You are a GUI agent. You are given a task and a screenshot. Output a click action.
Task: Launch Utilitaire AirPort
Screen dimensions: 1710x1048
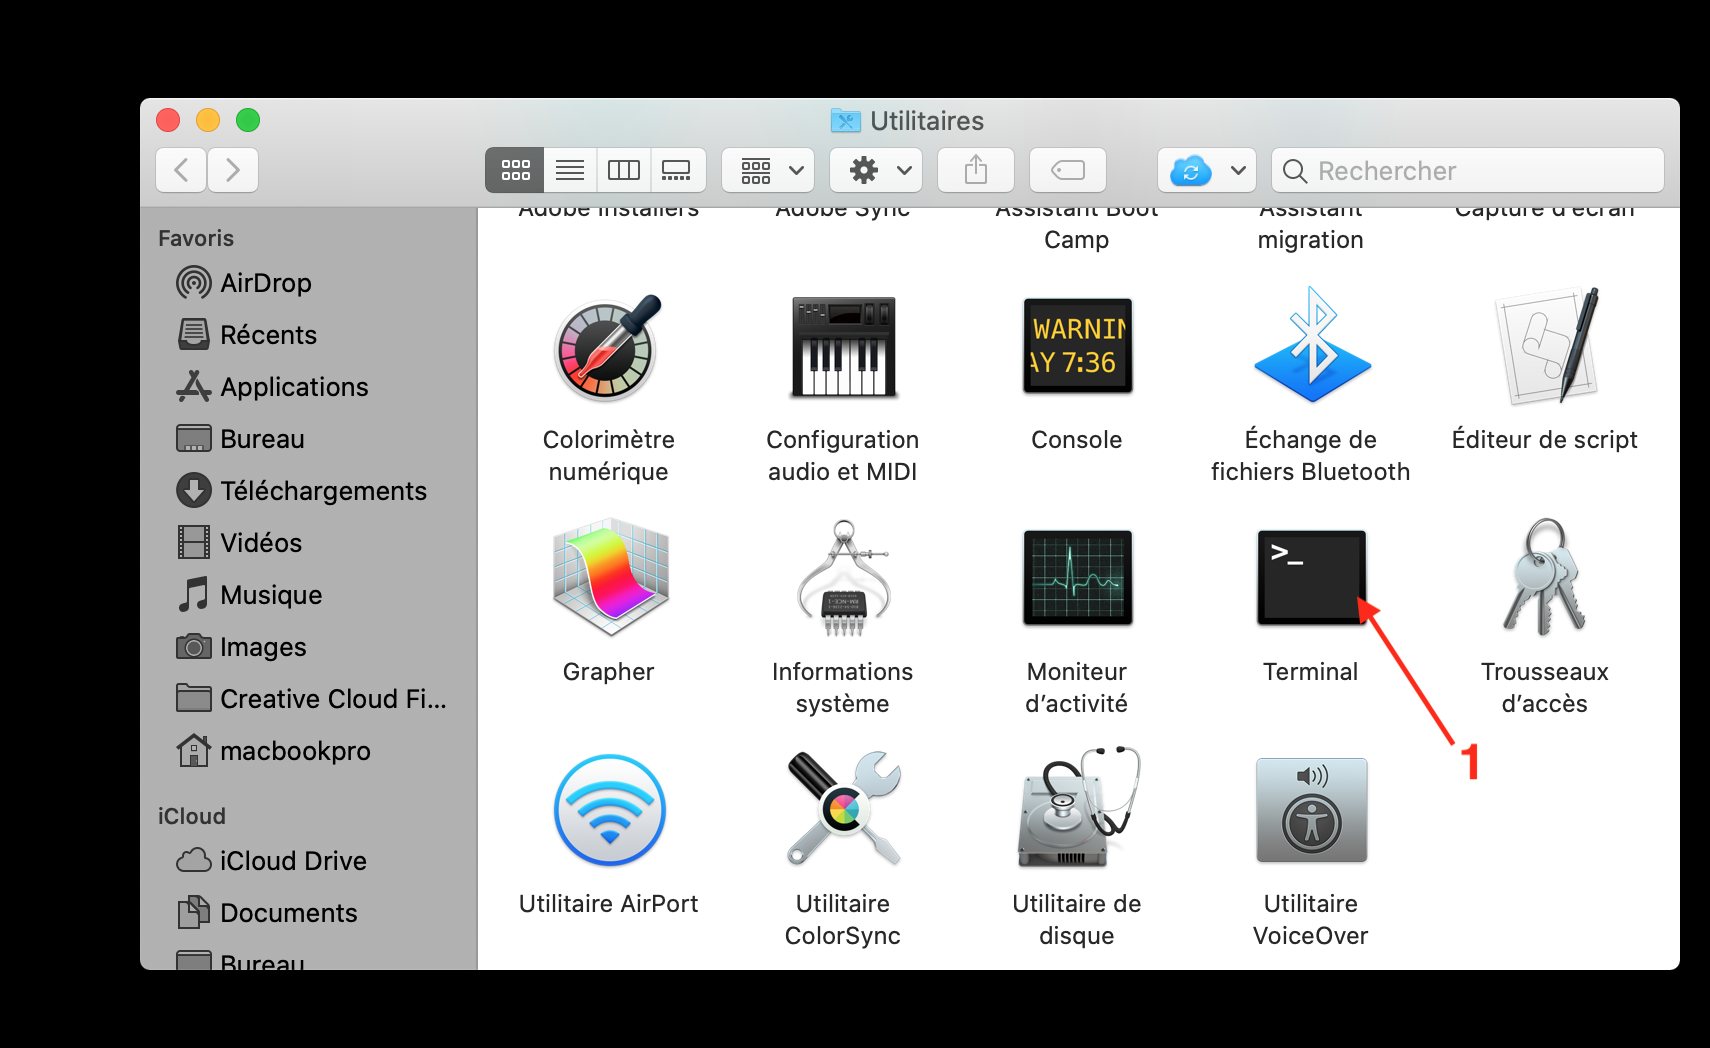click(608, 809)
